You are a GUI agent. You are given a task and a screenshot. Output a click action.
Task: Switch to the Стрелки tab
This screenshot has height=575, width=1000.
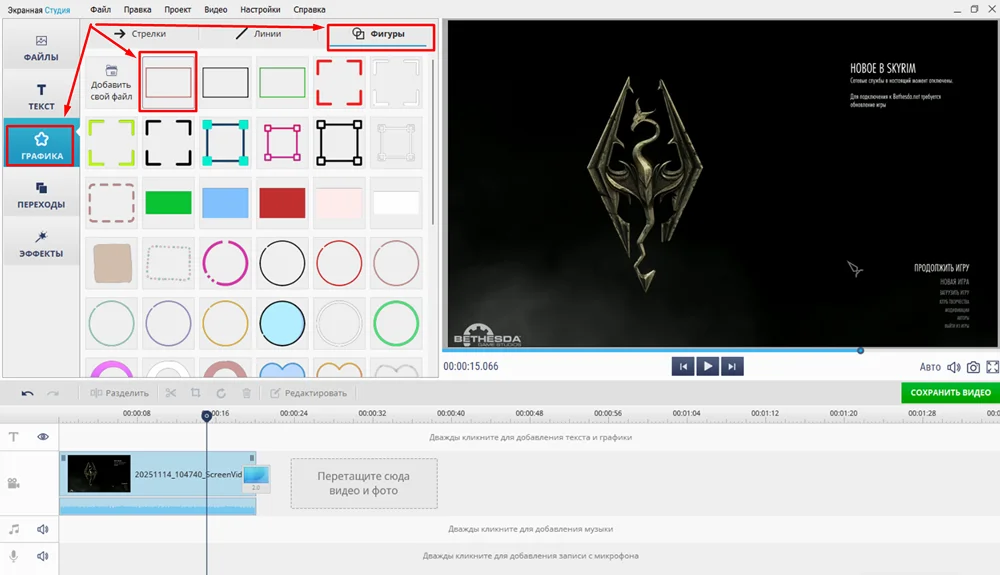coord(140,34)
